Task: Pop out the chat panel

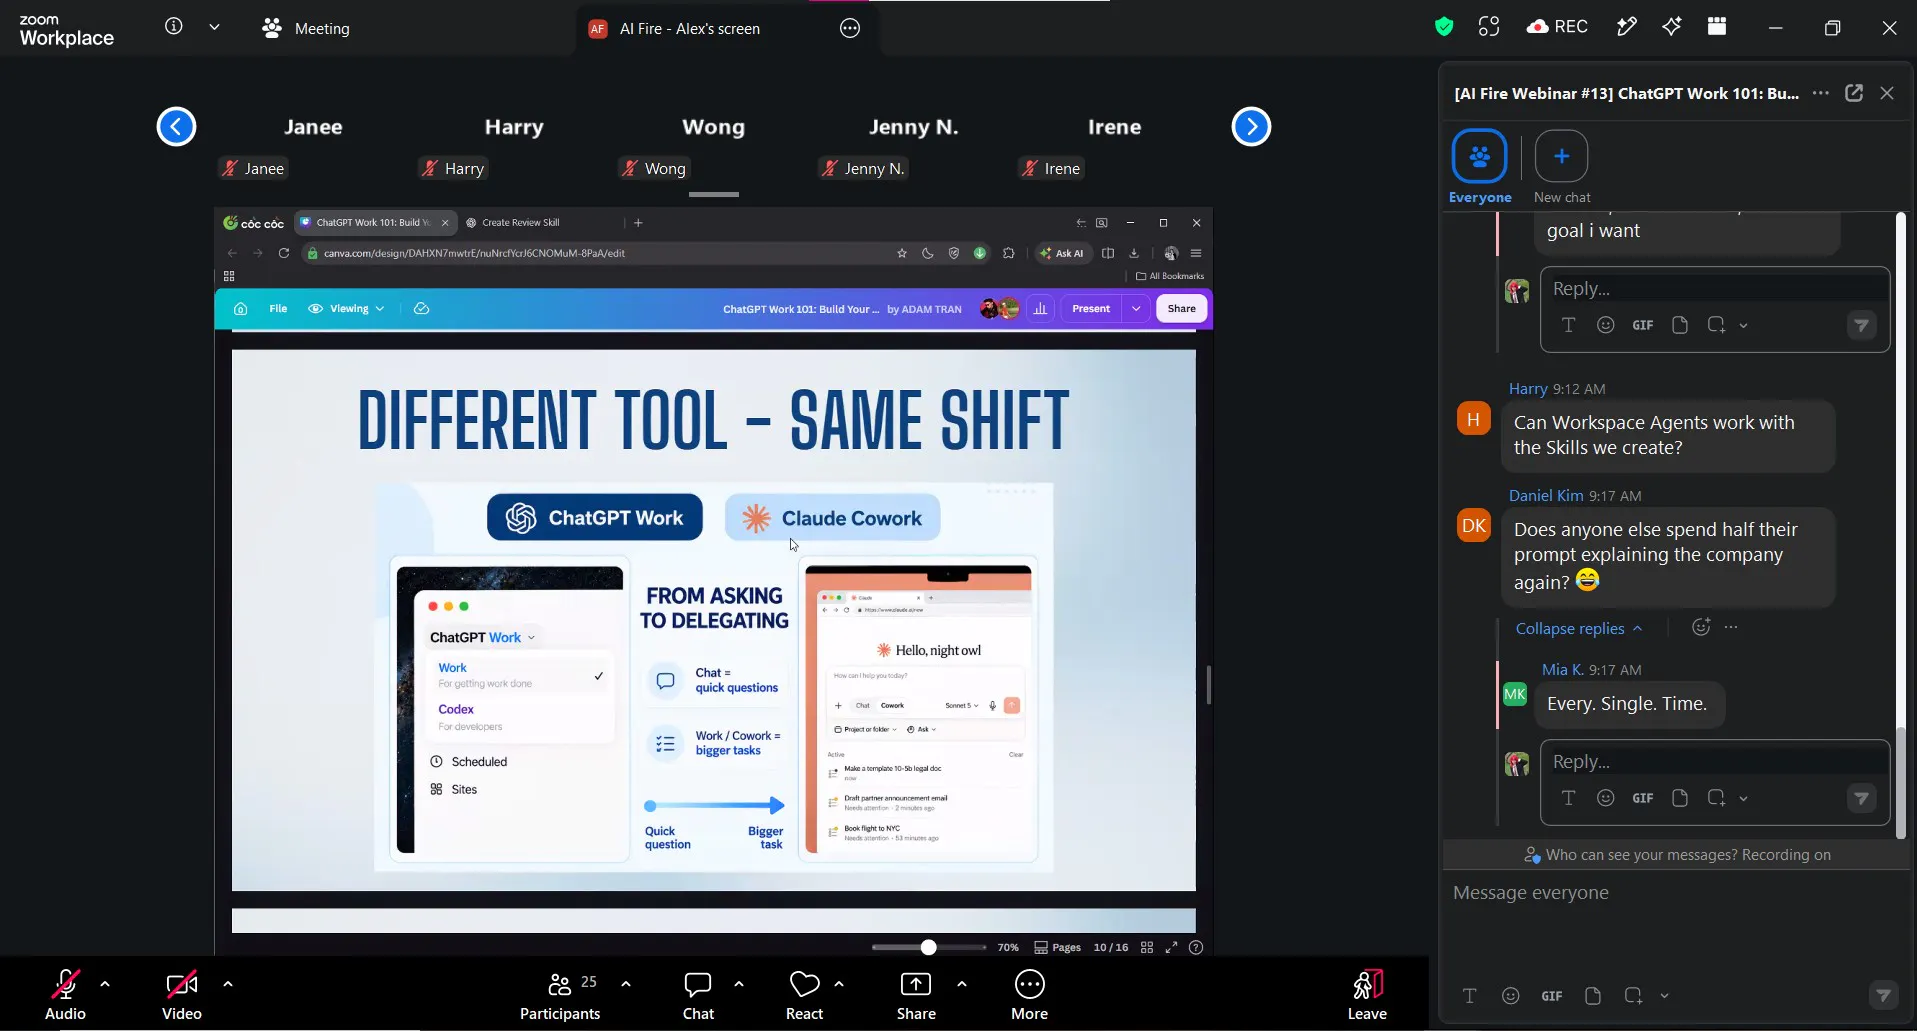Action: tap(1854, 93)
